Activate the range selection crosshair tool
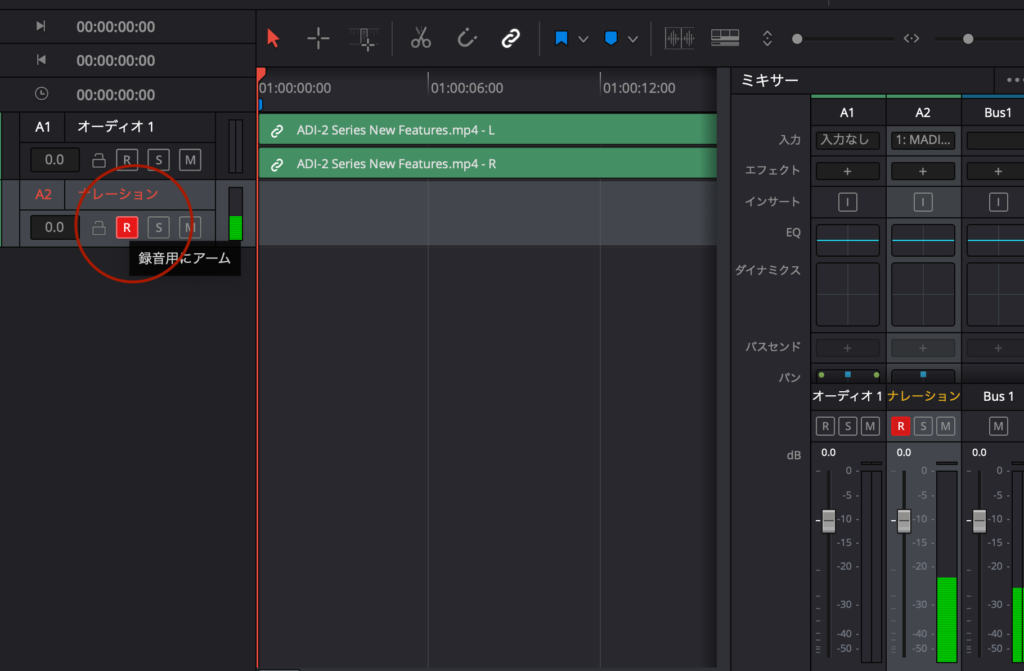This screenshot has height=671, width=1024. coord(318,39)
